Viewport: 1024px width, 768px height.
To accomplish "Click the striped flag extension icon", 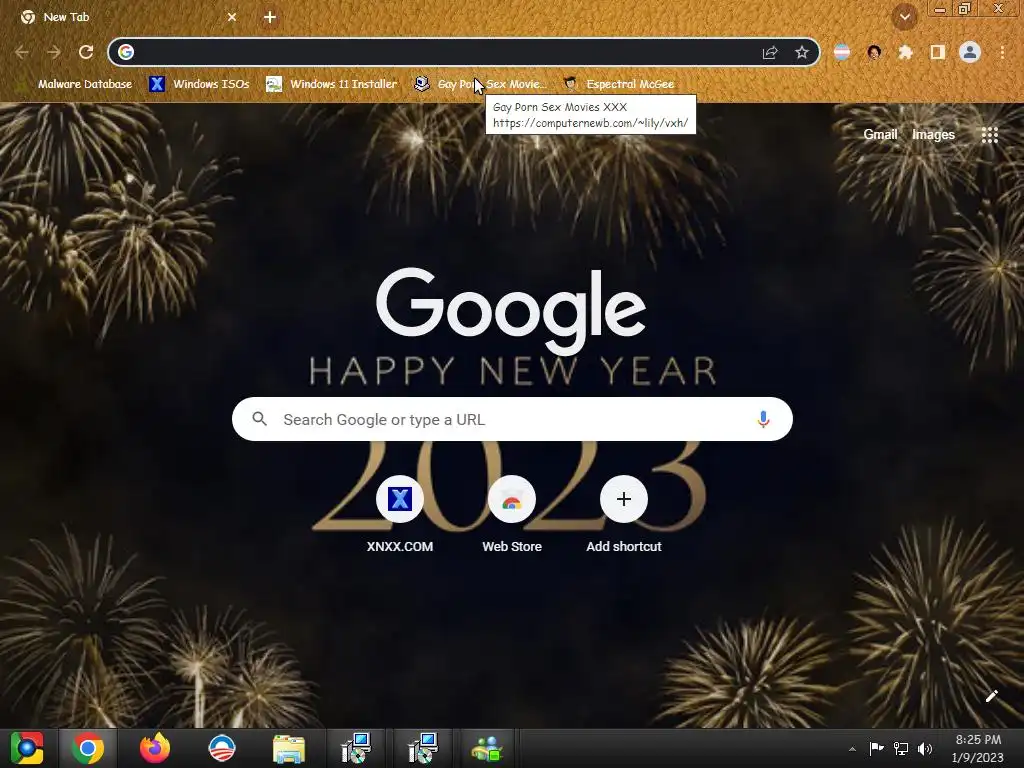I will [x=842, y=52].
